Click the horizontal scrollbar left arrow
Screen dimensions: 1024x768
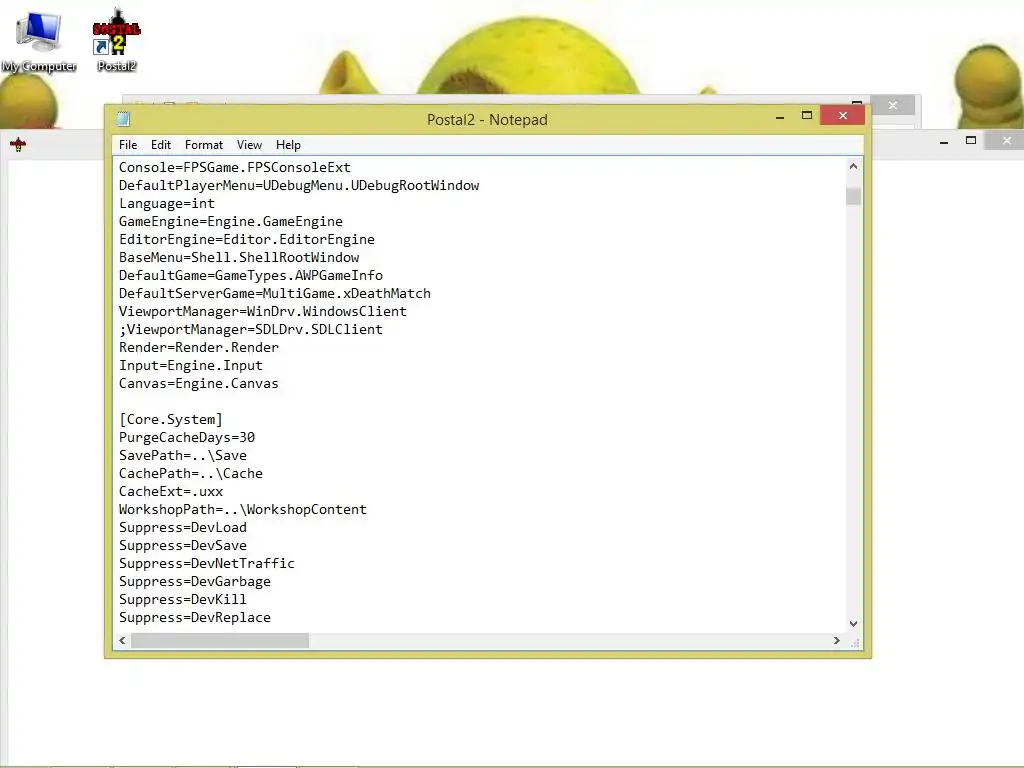122,641
